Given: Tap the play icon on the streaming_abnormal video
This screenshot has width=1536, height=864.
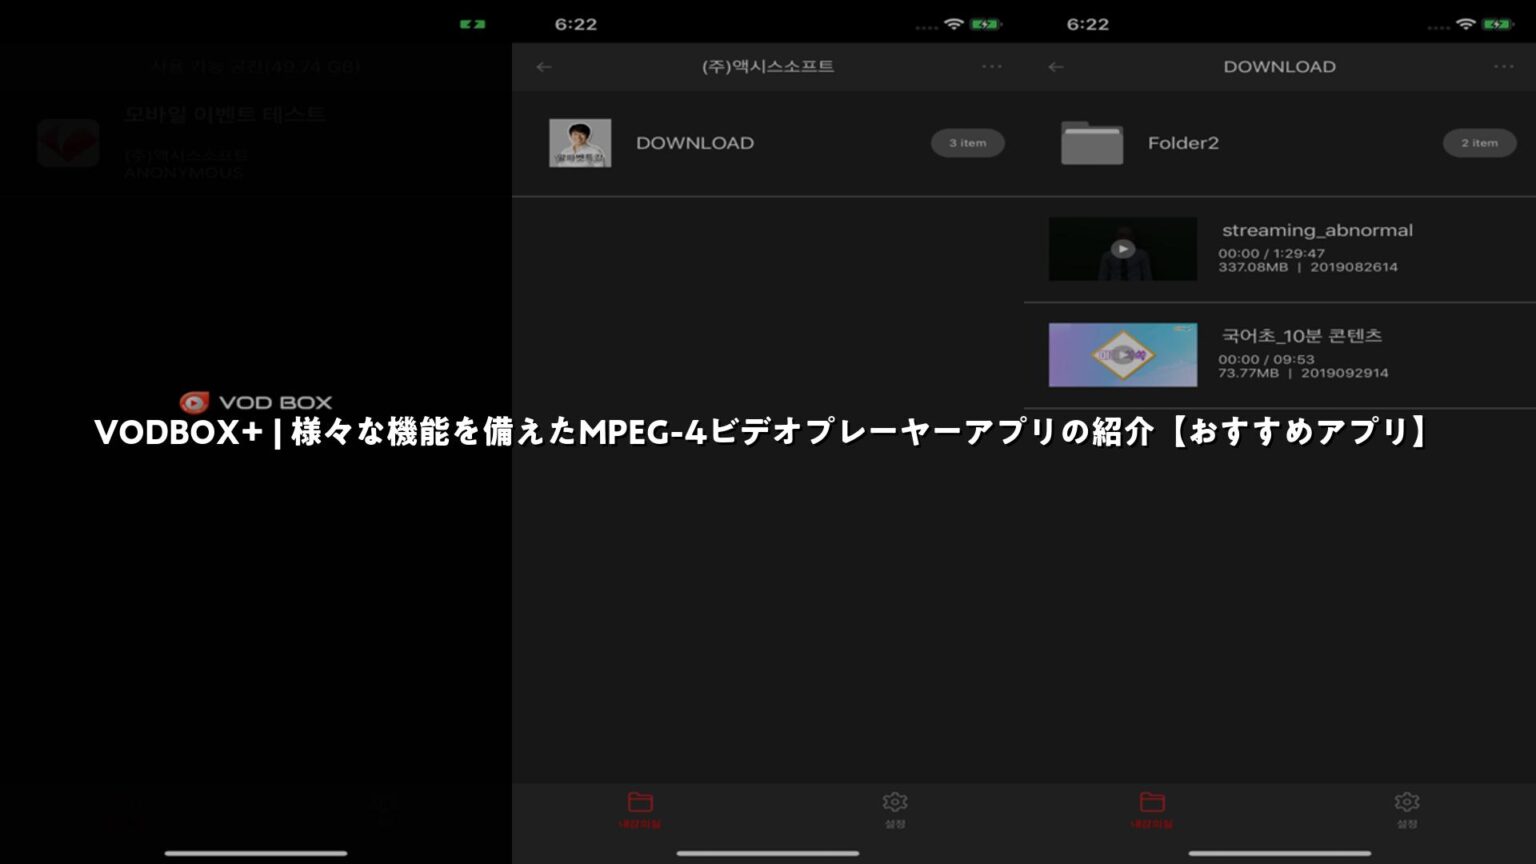Looking at the screenshot, I should 1122,249.
